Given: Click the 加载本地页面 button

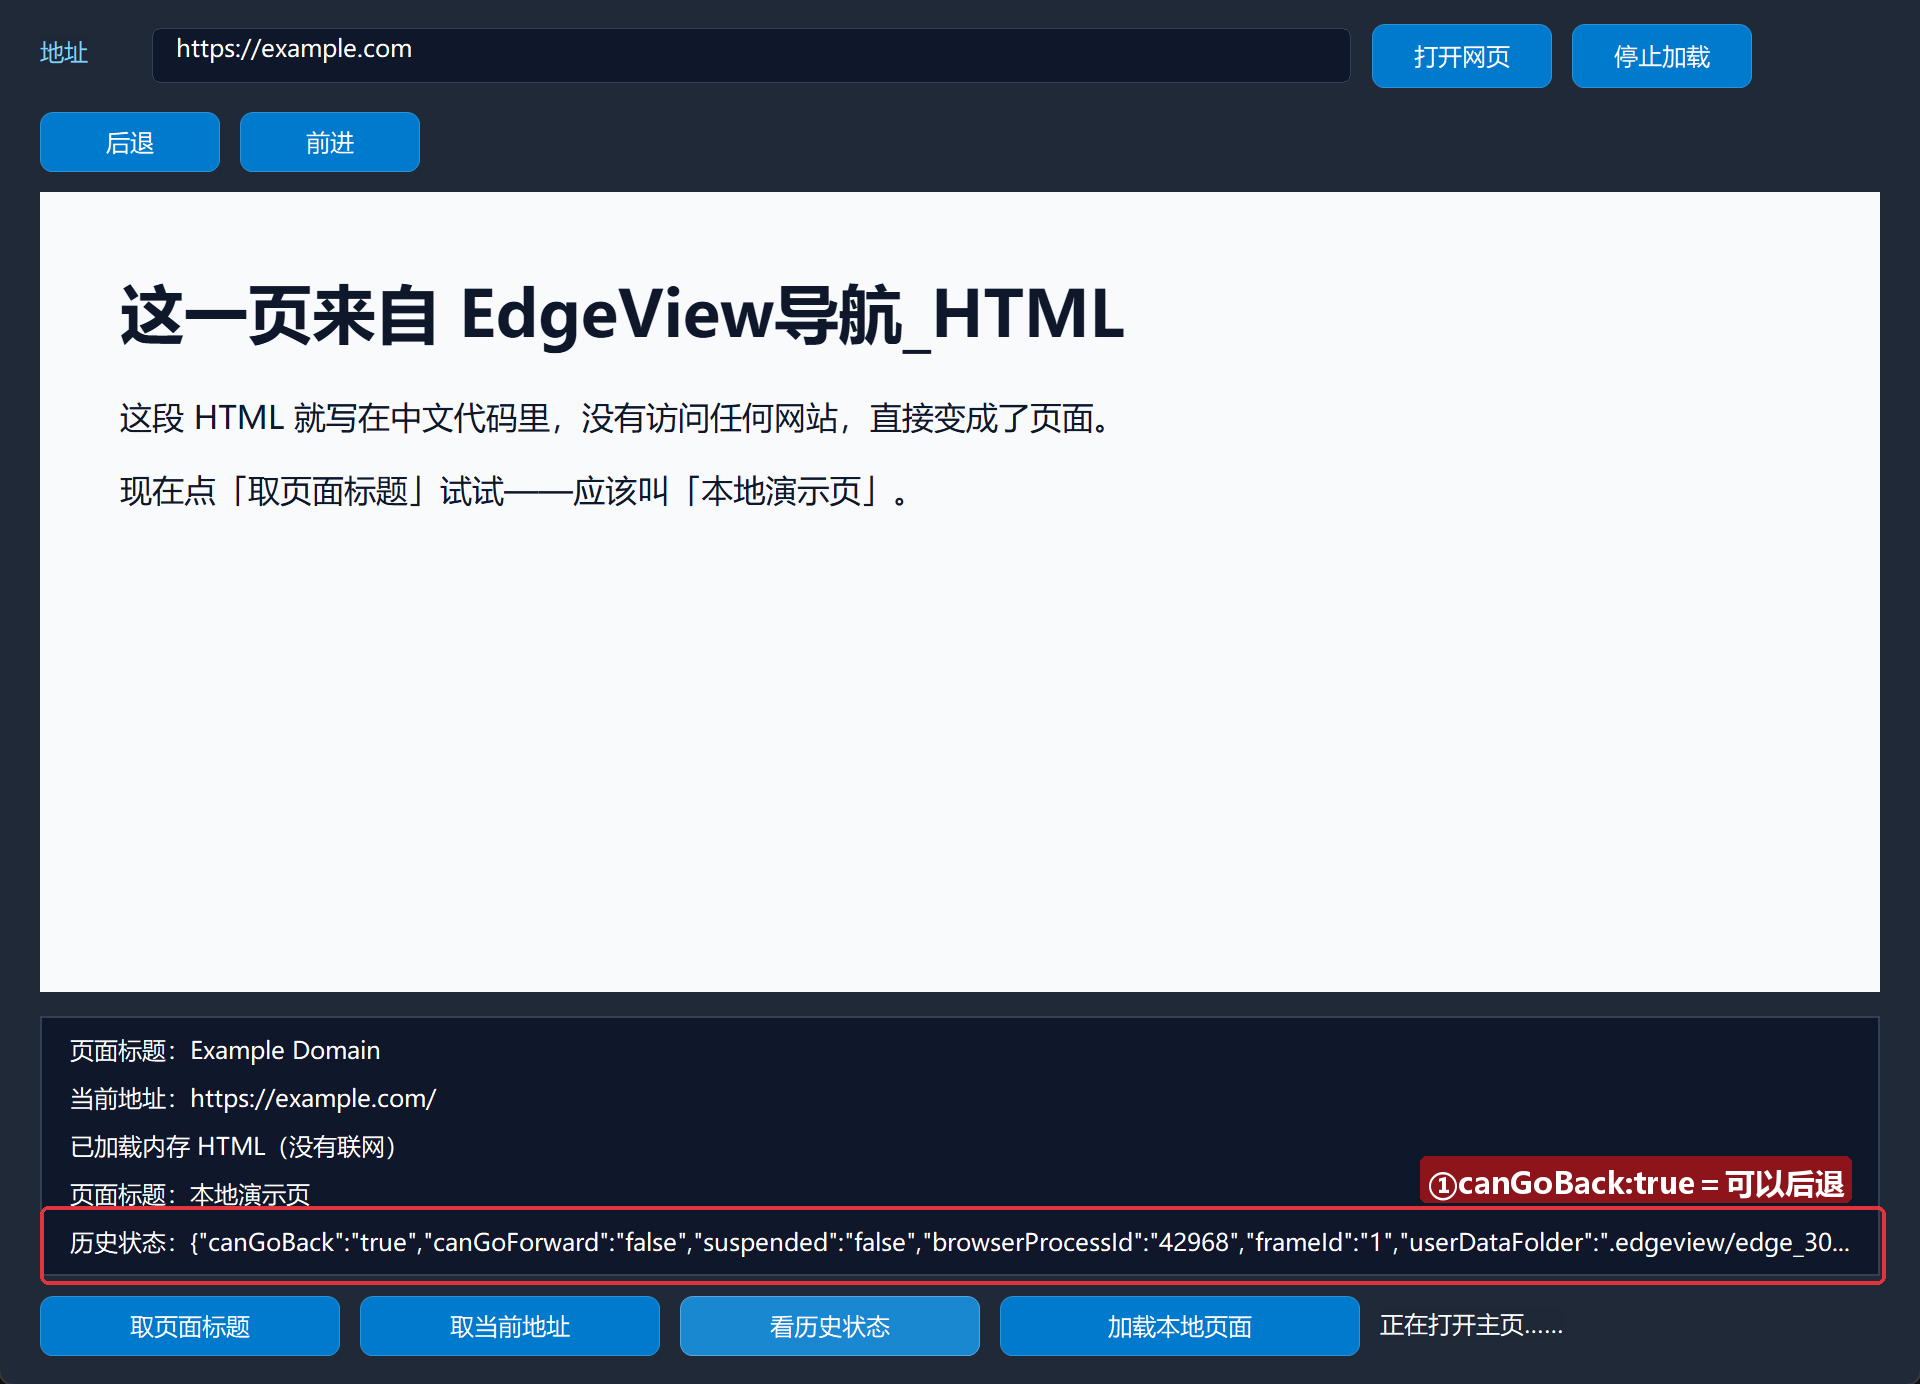Looking at the screenshot, I should (1180, 1326).
